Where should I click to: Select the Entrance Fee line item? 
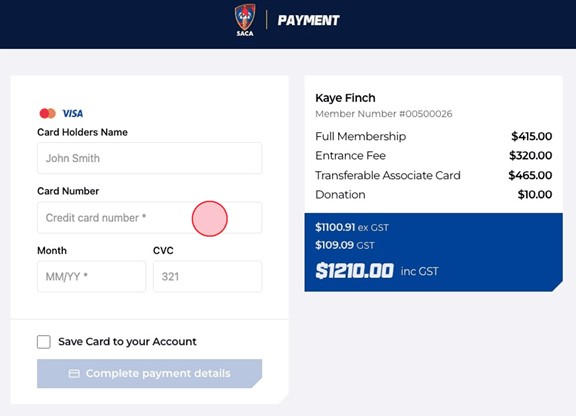(x=433, y=155)
